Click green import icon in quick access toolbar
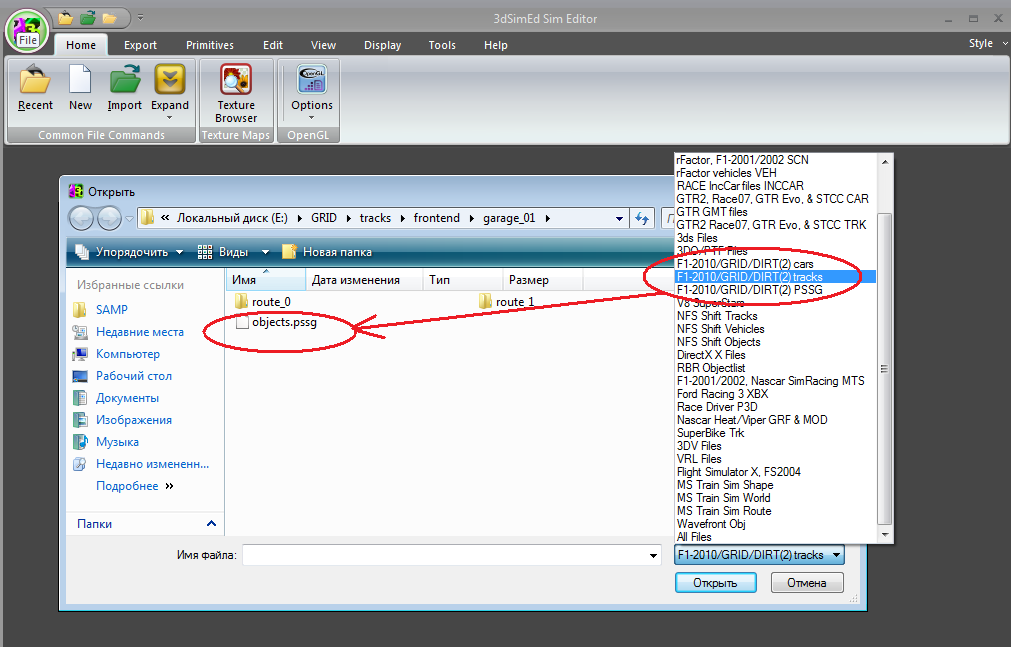 coord(88,18)
